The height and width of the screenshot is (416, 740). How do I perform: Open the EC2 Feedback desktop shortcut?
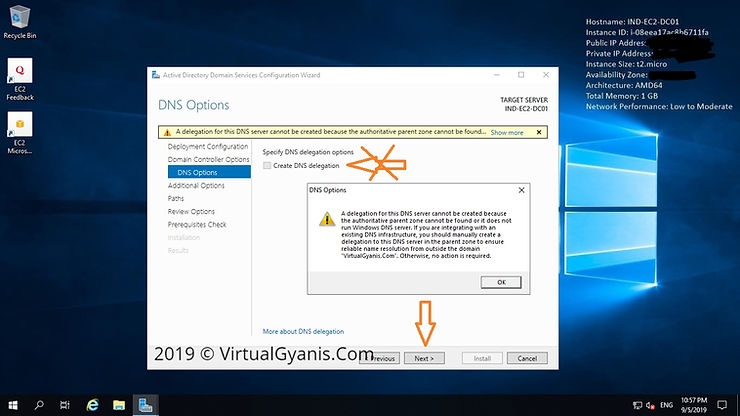click(x=20, y=72)
